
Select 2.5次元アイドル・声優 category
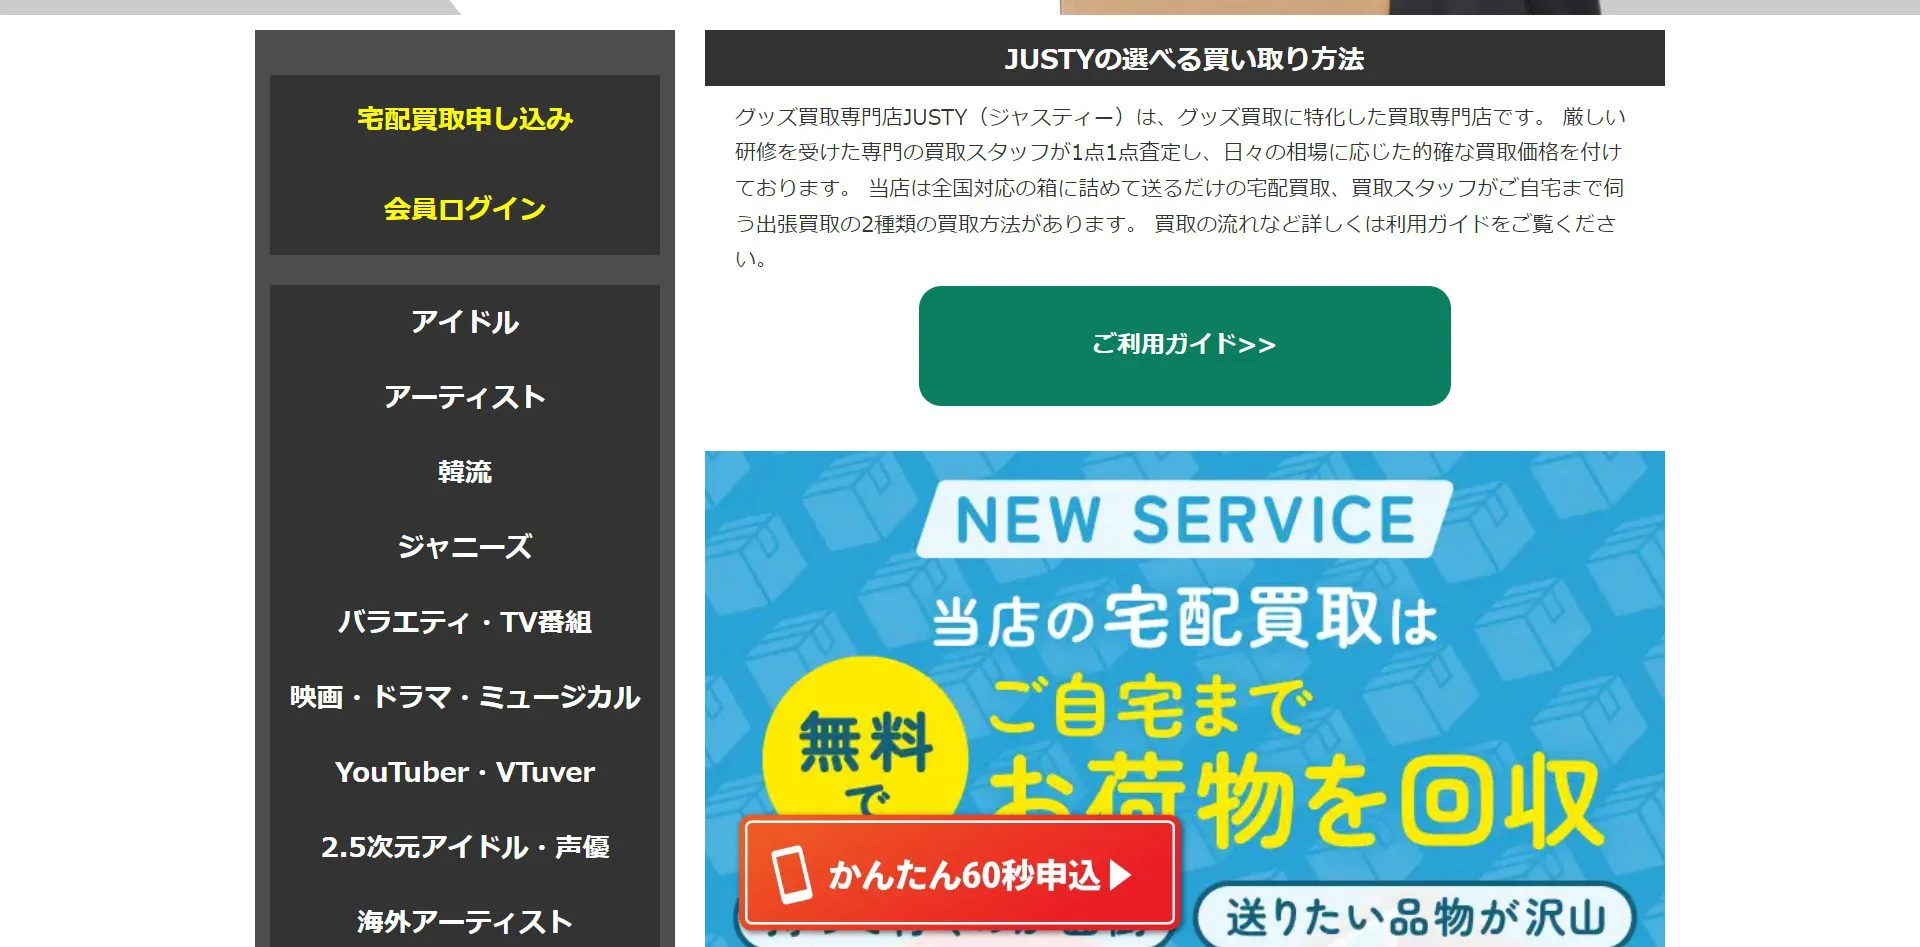point(465,847)
